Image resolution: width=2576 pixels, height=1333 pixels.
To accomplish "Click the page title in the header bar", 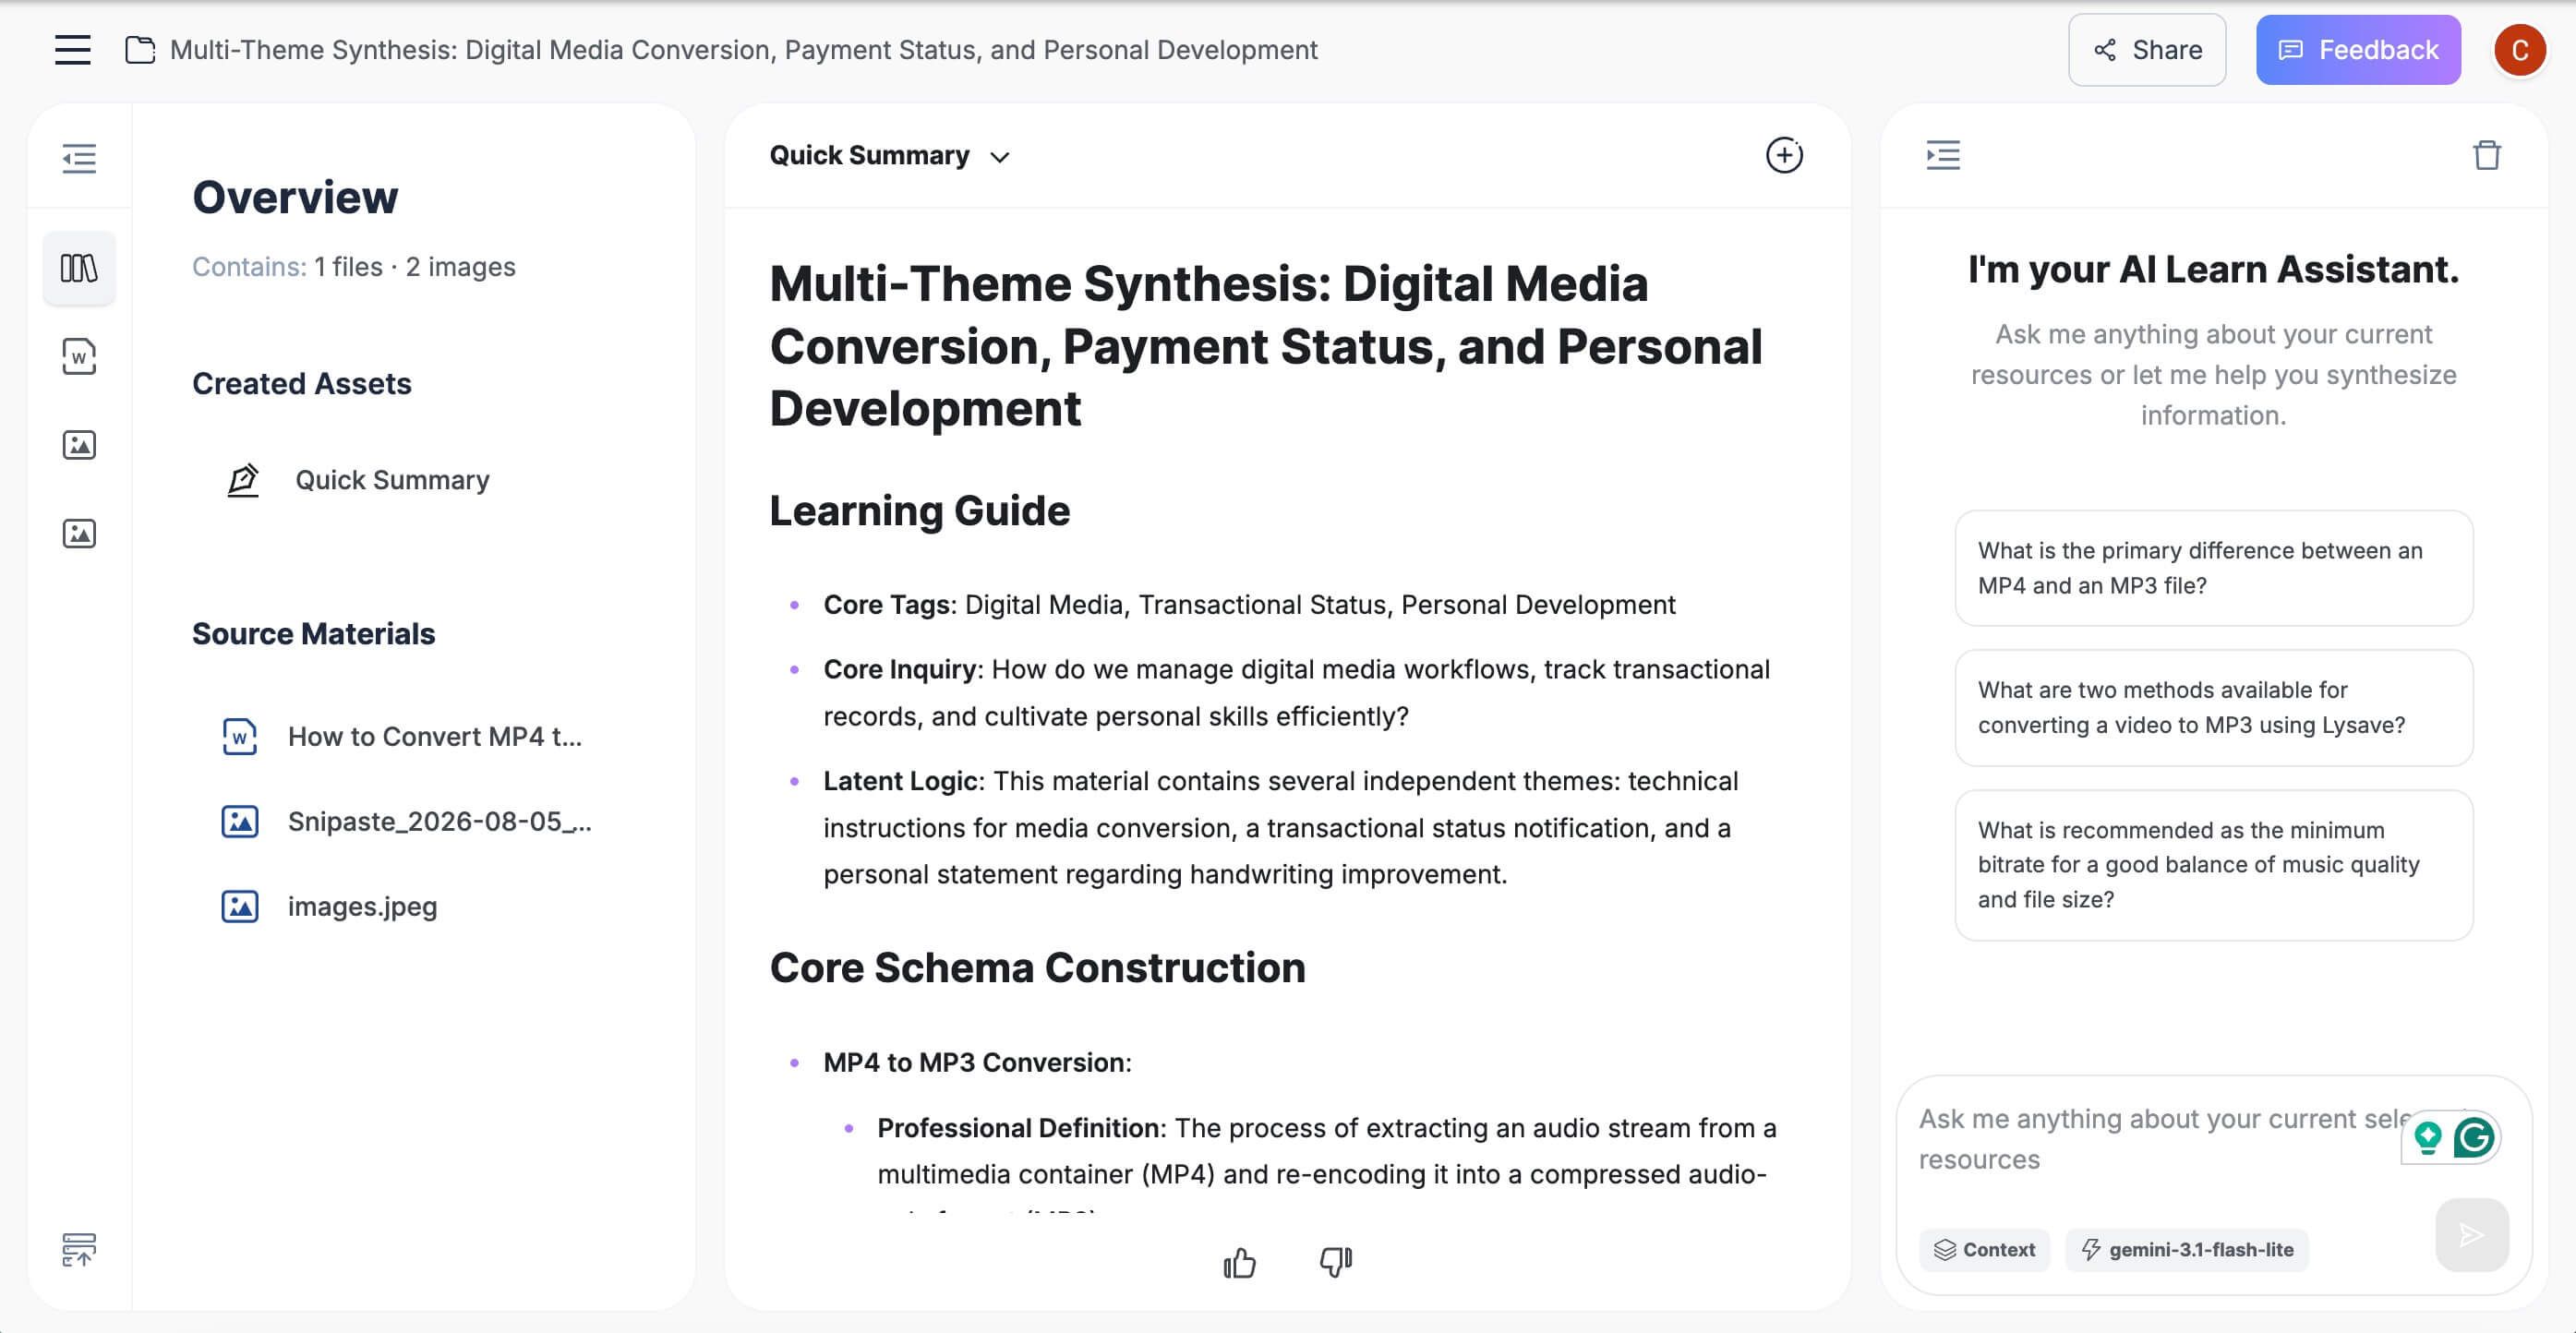I will tap(744, 50).
